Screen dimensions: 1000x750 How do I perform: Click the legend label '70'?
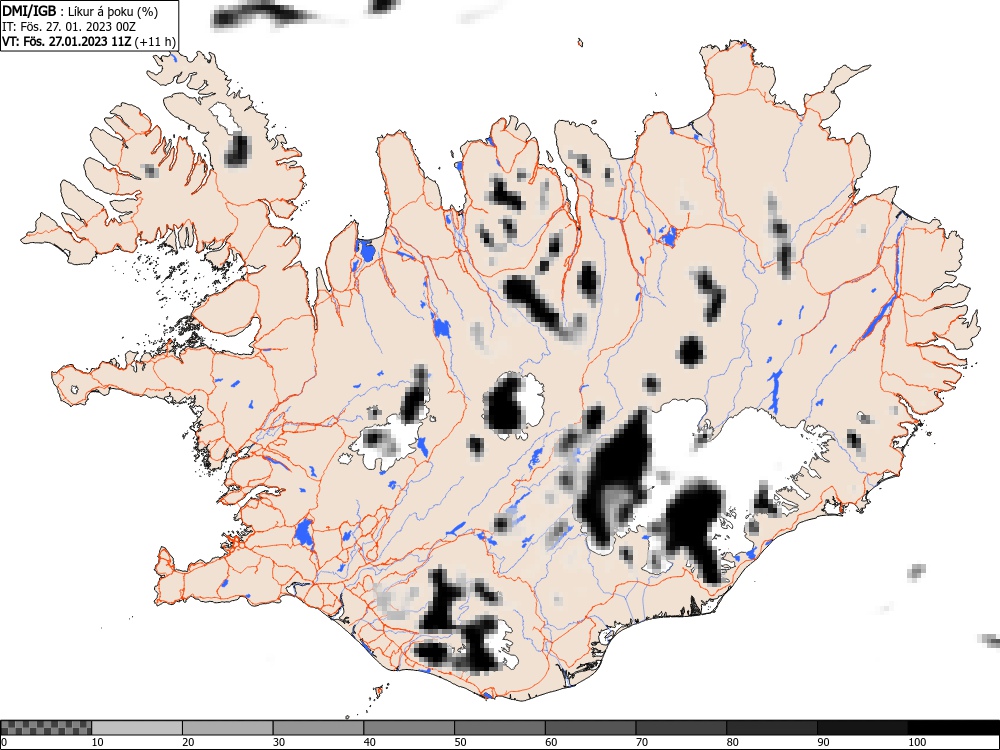click(x=641, y=742)
